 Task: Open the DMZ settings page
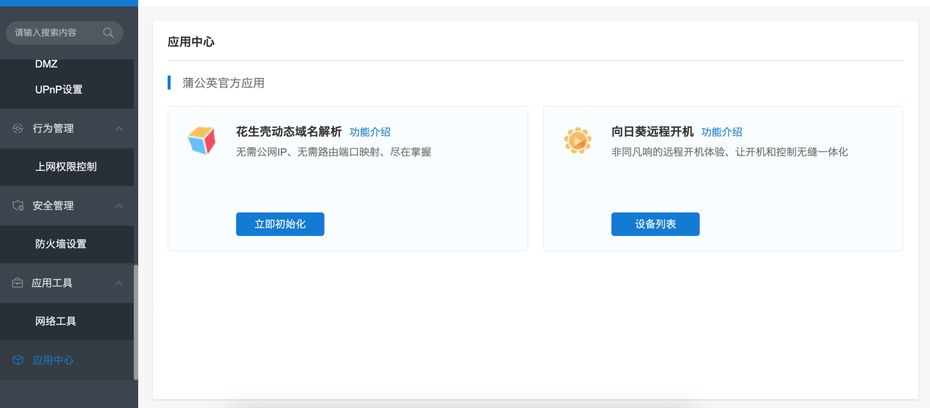click(46, 64)
